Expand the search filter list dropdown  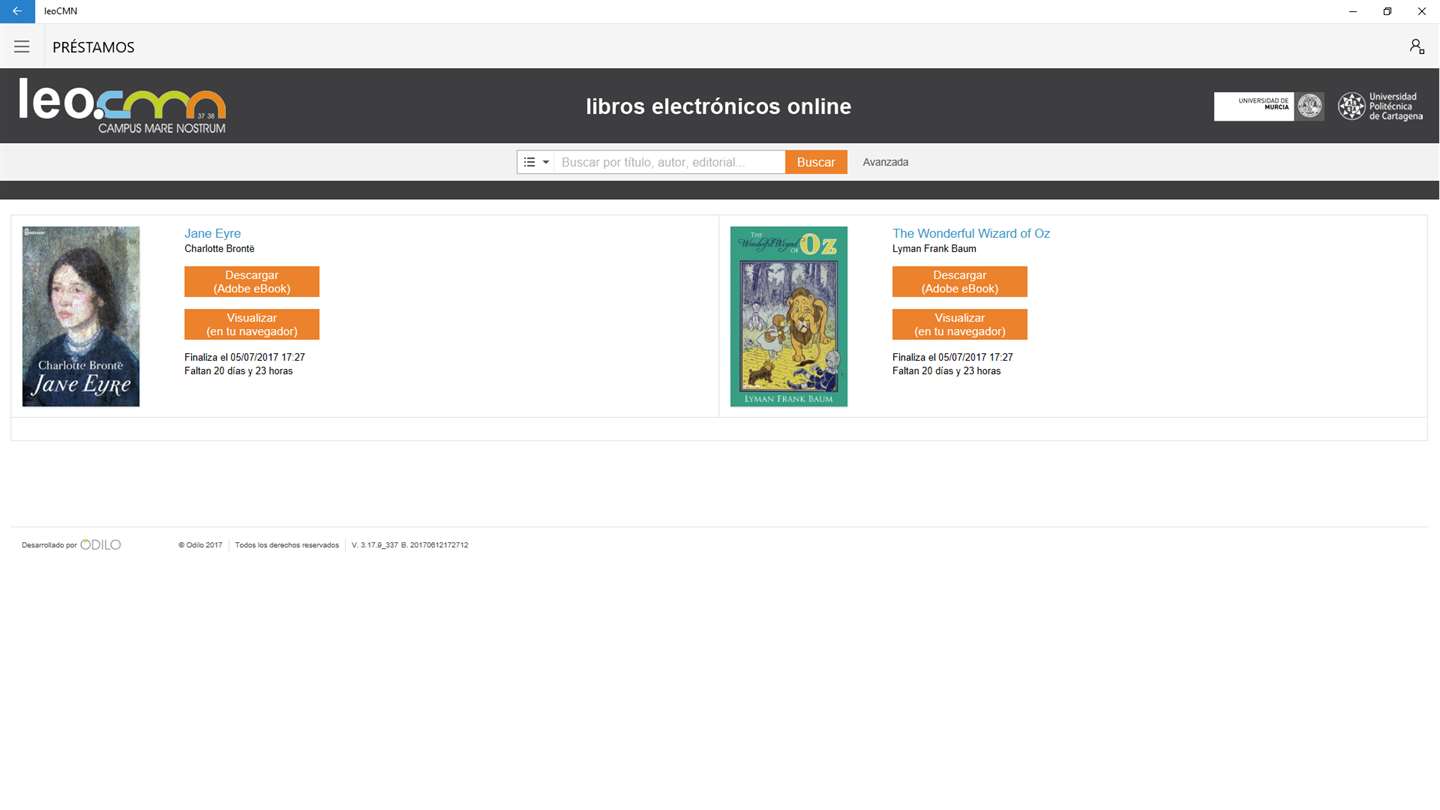coord(536,162)
